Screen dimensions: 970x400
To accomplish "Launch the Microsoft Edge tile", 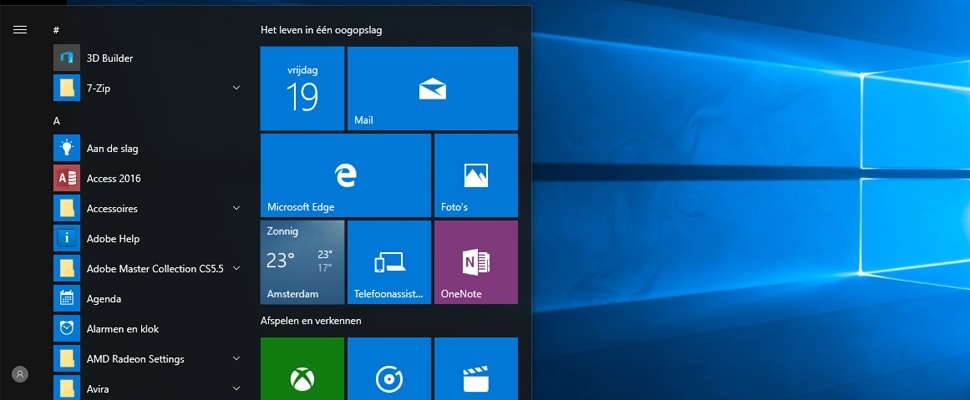I will click(345, 176).
